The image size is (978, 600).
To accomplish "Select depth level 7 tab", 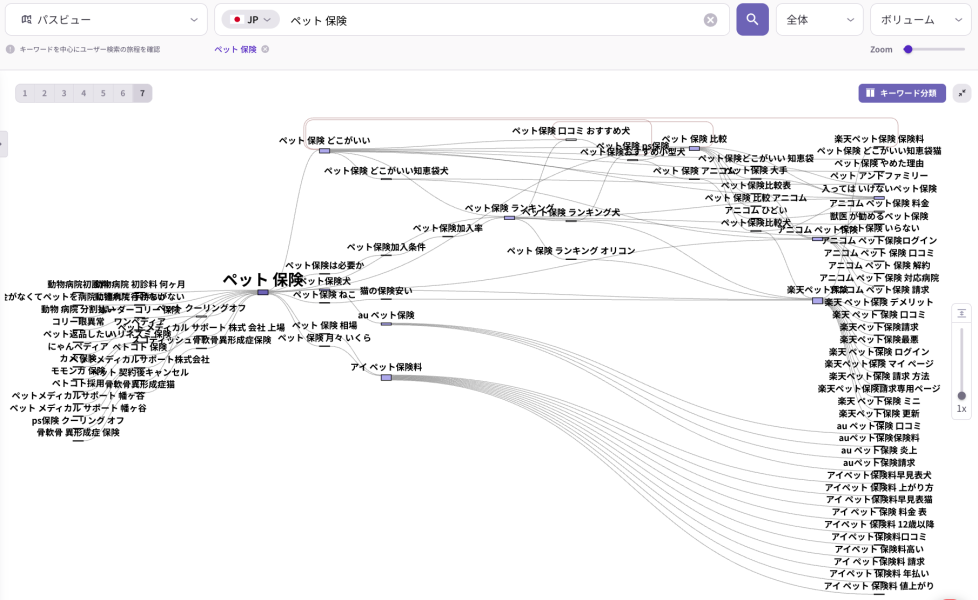I will (x=143, y=93).
